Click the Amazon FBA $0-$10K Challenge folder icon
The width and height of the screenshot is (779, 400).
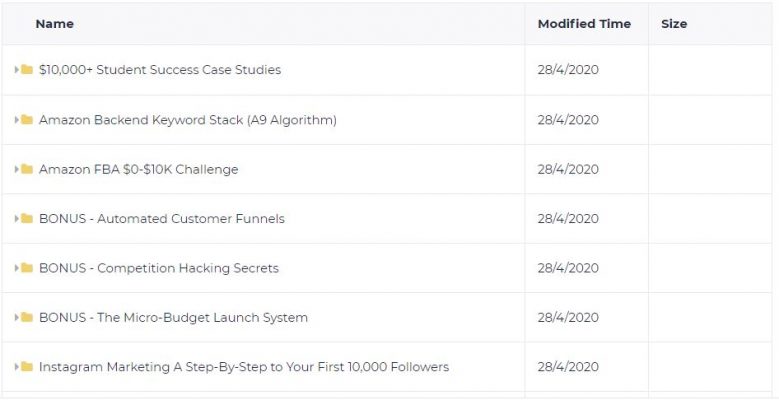point(27,169)
